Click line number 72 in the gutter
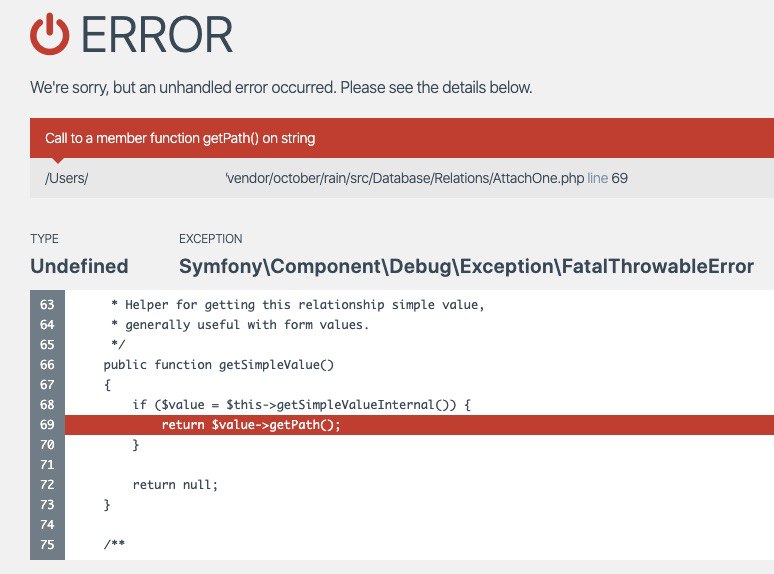 click(47, 485)
